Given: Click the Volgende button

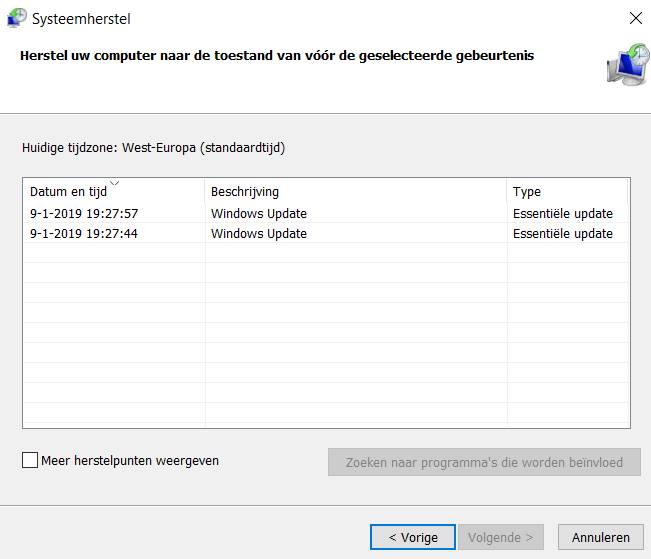Looking at the screenshot, I should point(501,537).
